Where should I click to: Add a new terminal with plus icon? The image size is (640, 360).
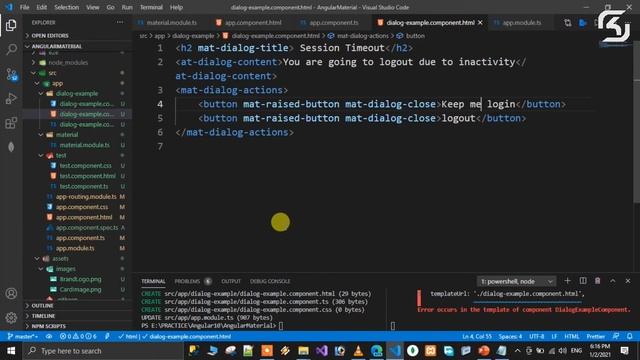click(x=567, y=281)
